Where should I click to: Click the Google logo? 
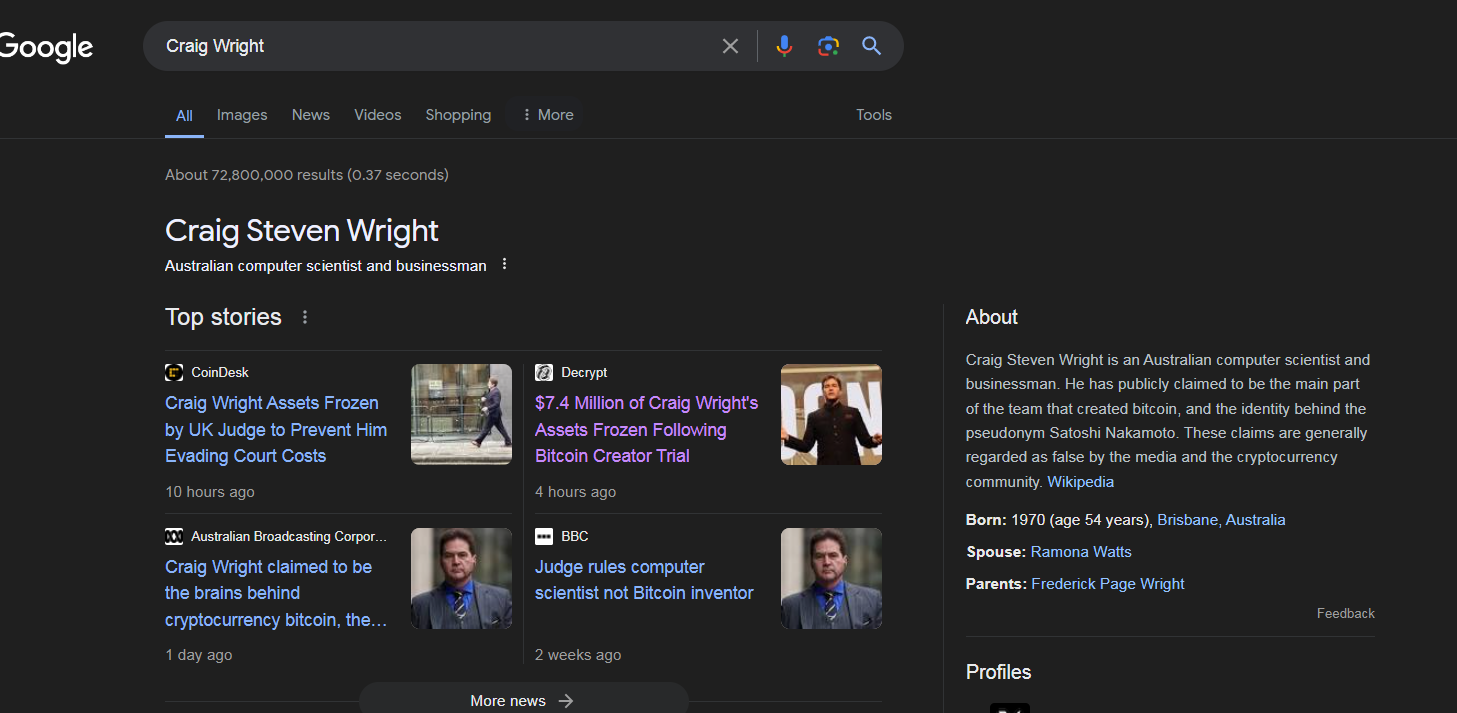point(46,47)
